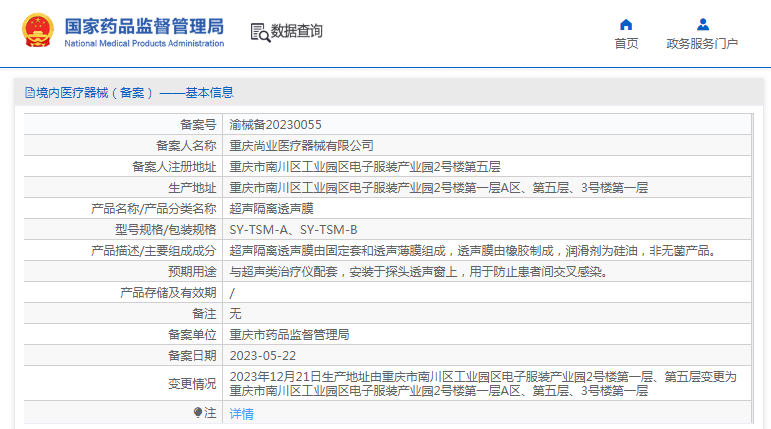Select the value 渝械备20230055
The height and width of the screenshot is (429, 771).
[x=275, y=124]
